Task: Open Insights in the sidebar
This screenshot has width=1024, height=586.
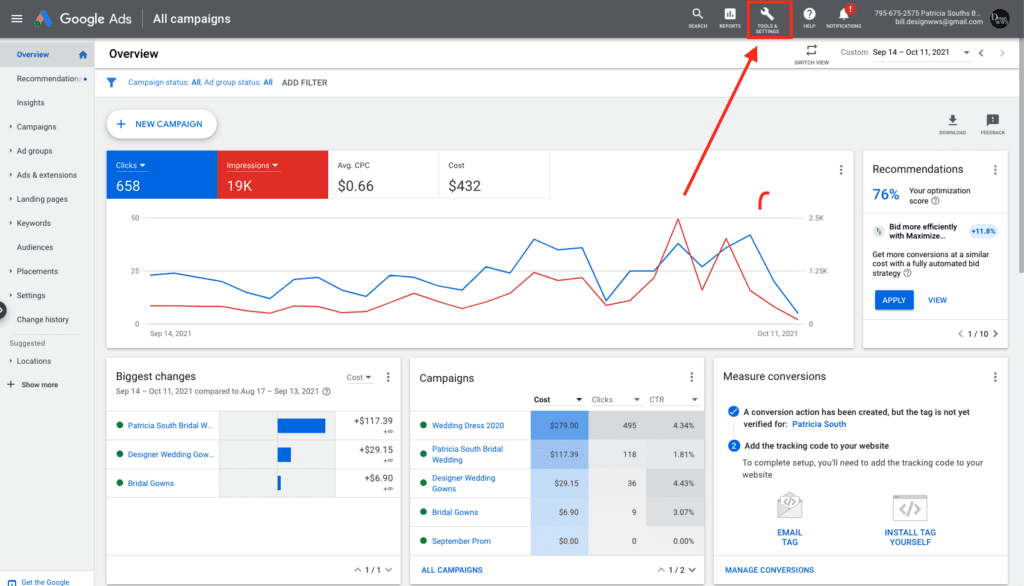Action: (31, 103)
